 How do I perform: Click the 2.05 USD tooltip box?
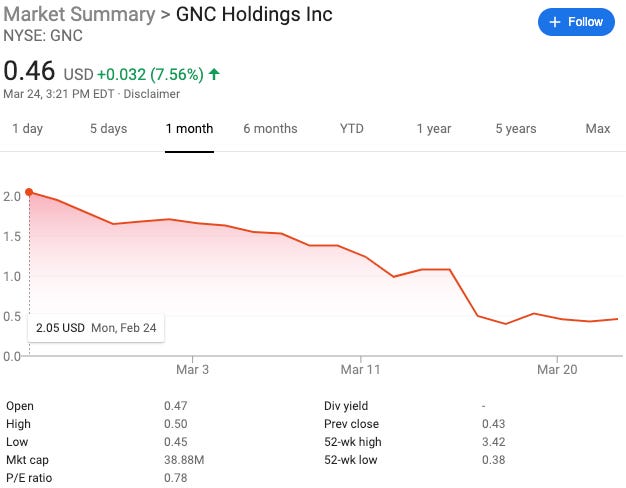97,327
